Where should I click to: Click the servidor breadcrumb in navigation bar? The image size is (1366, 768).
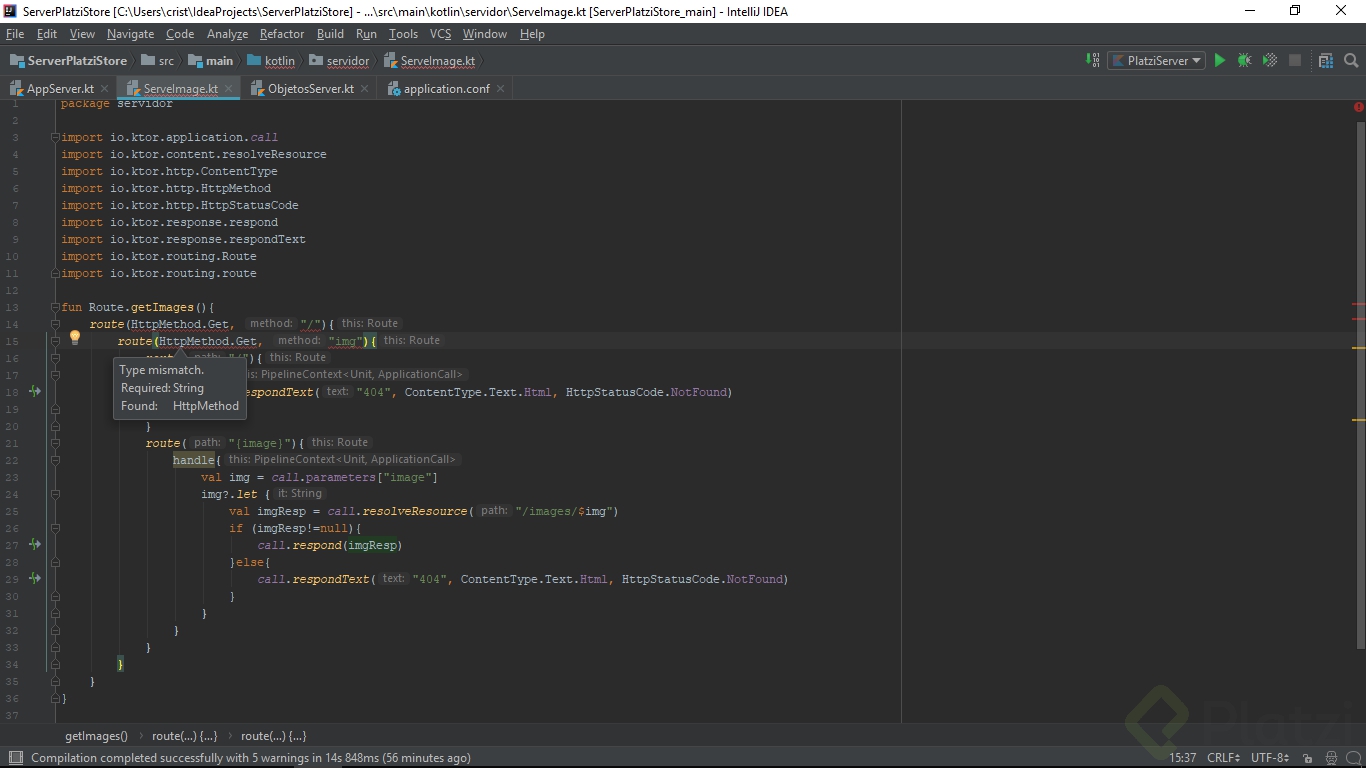347,61
